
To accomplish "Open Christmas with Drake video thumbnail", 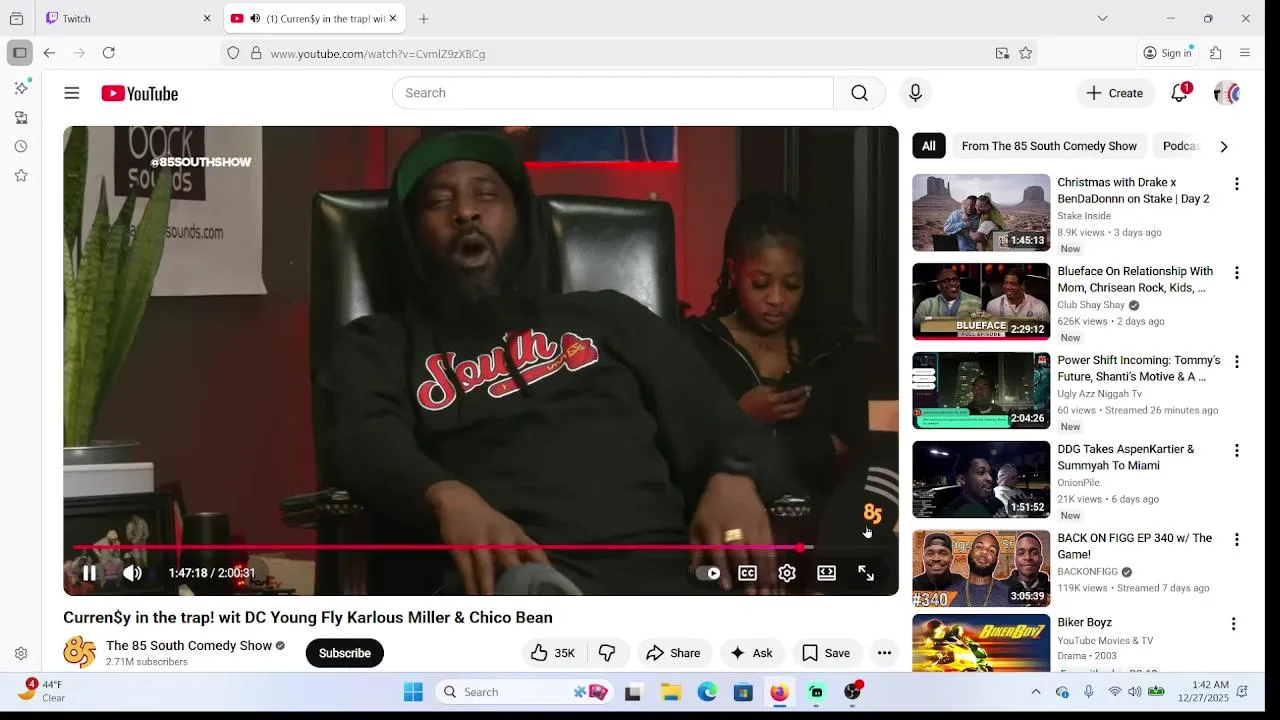I will coord(981,213).
